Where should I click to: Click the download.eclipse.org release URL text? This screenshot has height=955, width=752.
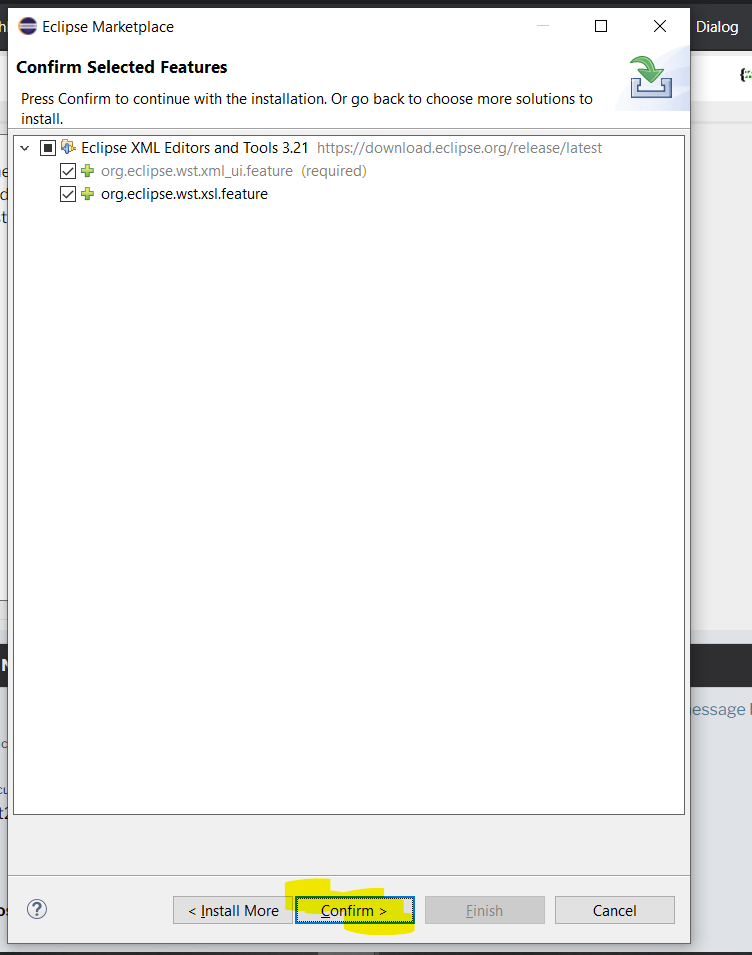tap(459, 148)
